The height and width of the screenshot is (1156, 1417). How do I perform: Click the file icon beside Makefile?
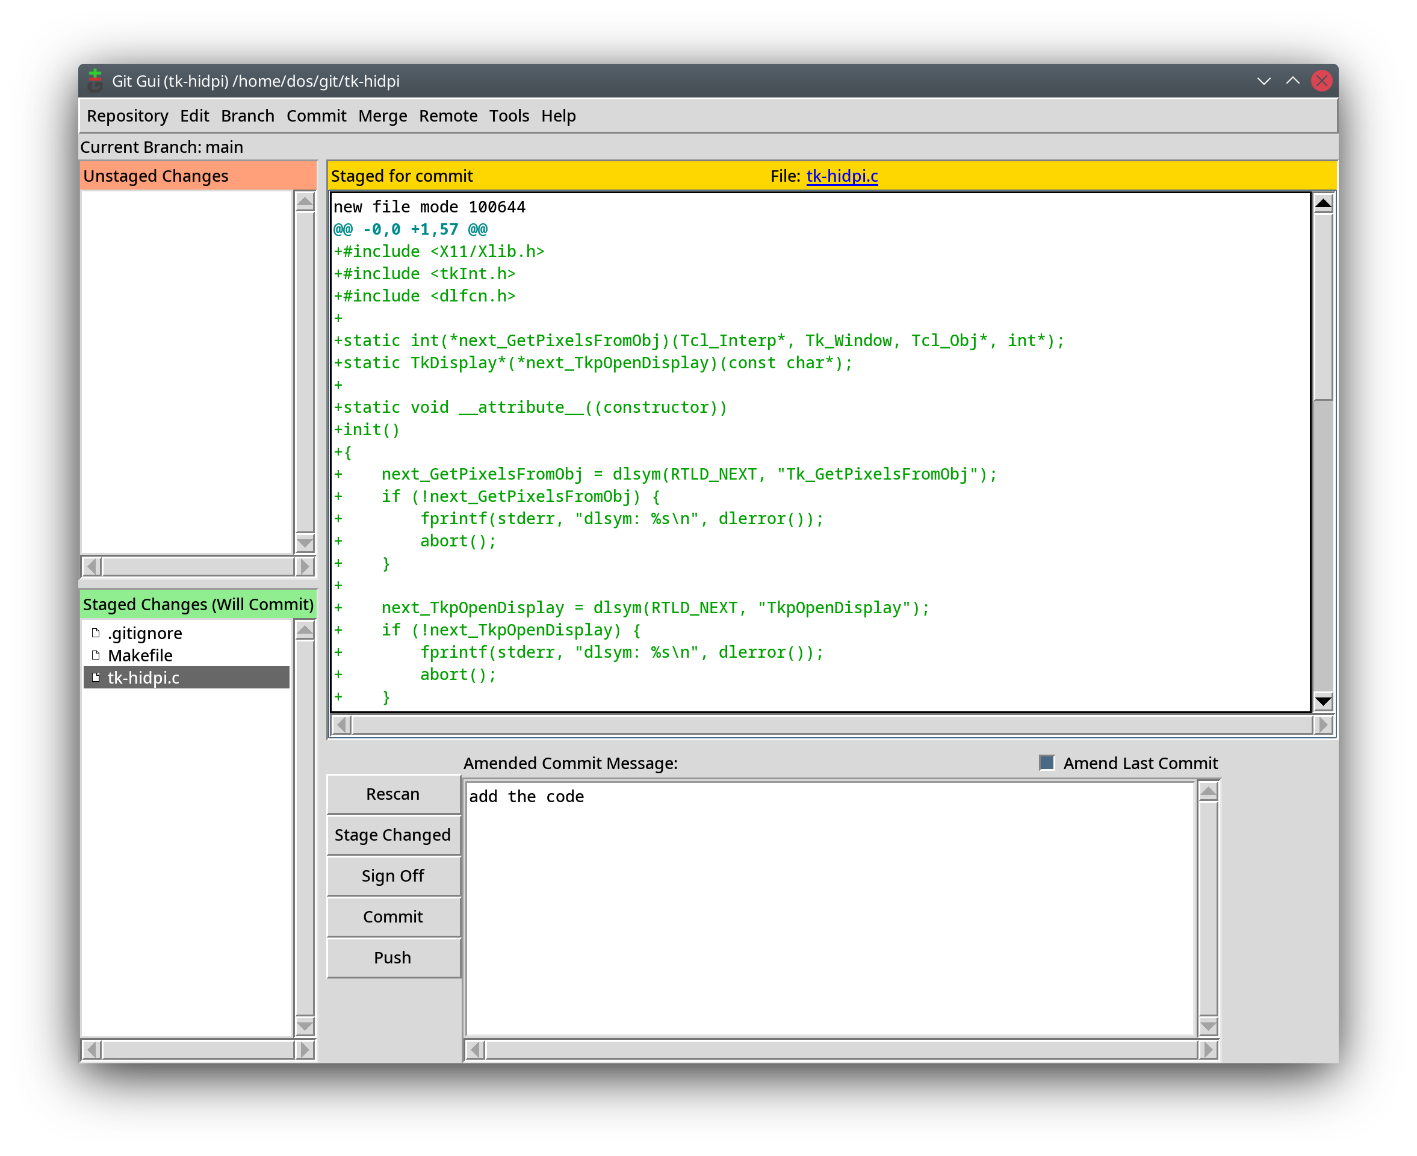click(96, 655)
